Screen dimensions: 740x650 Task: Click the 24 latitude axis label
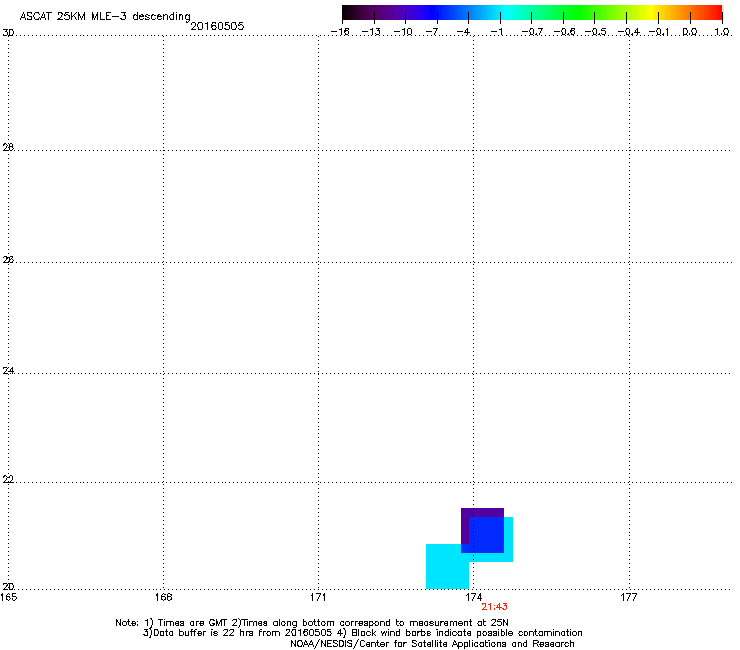coord(8,371)
